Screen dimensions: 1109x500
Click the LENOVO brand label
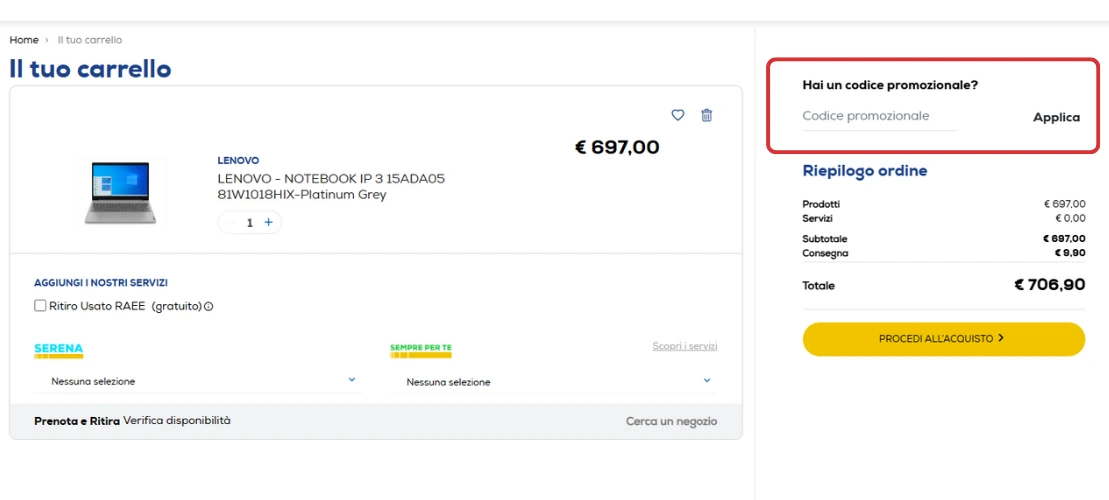pos(238,161)
